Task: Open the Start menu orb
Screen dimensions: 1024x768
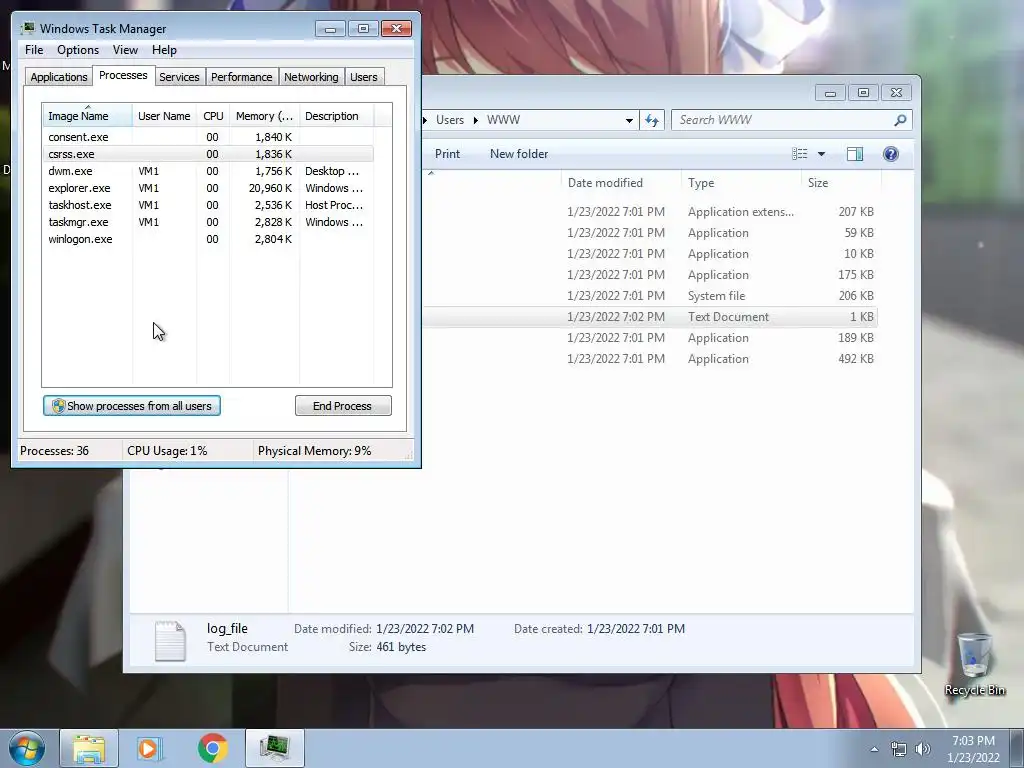Action: coord(27,748)
